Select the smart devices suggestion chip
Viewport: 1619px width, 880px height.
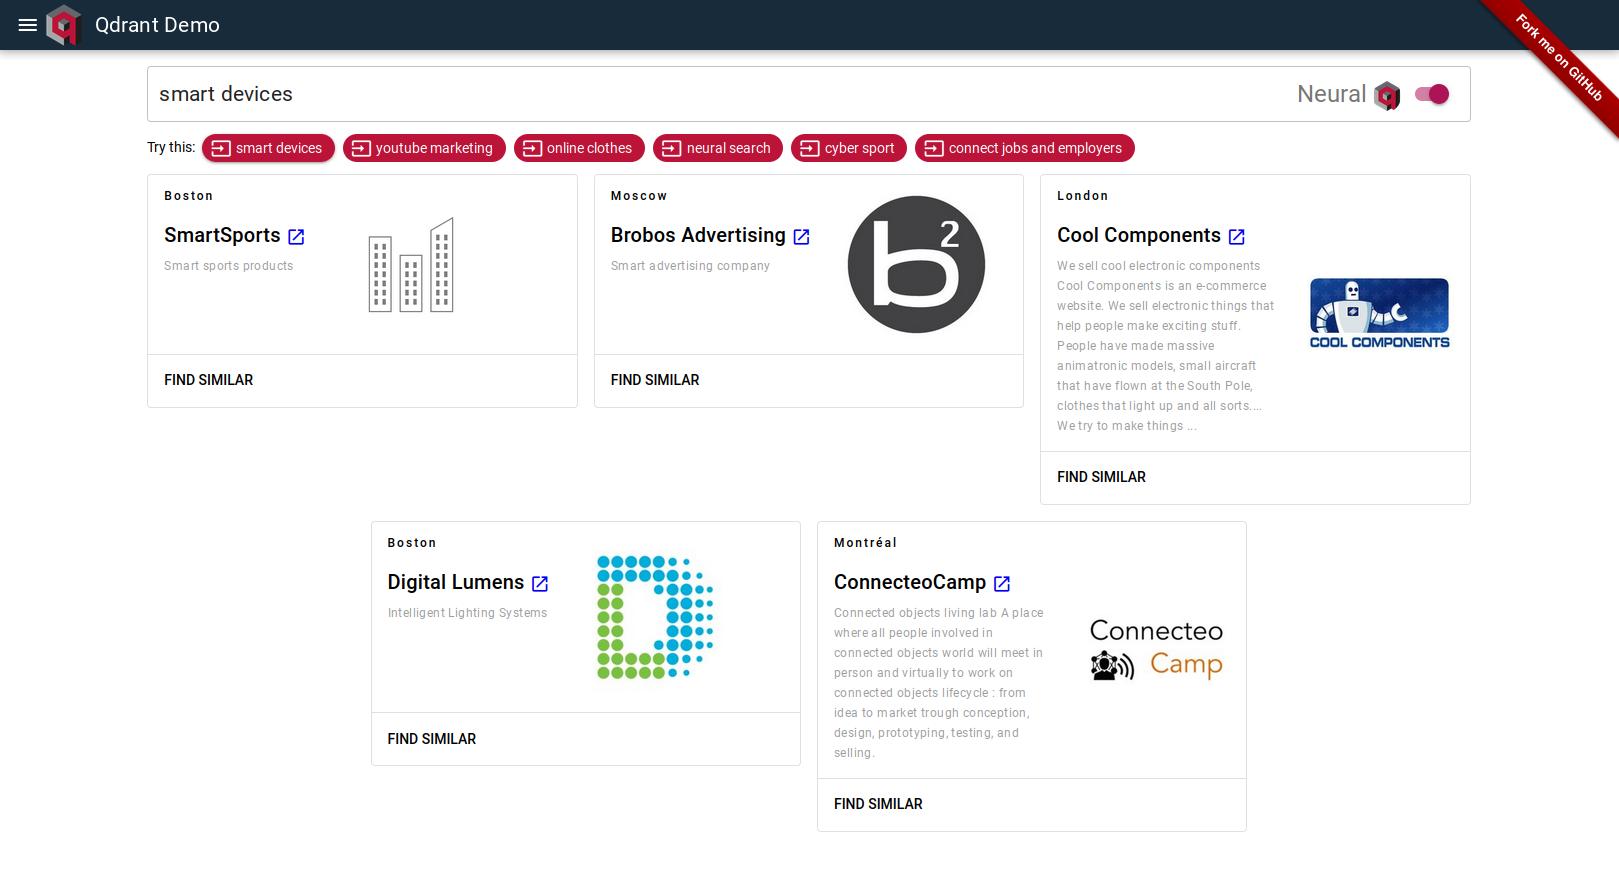coord(268,148)
